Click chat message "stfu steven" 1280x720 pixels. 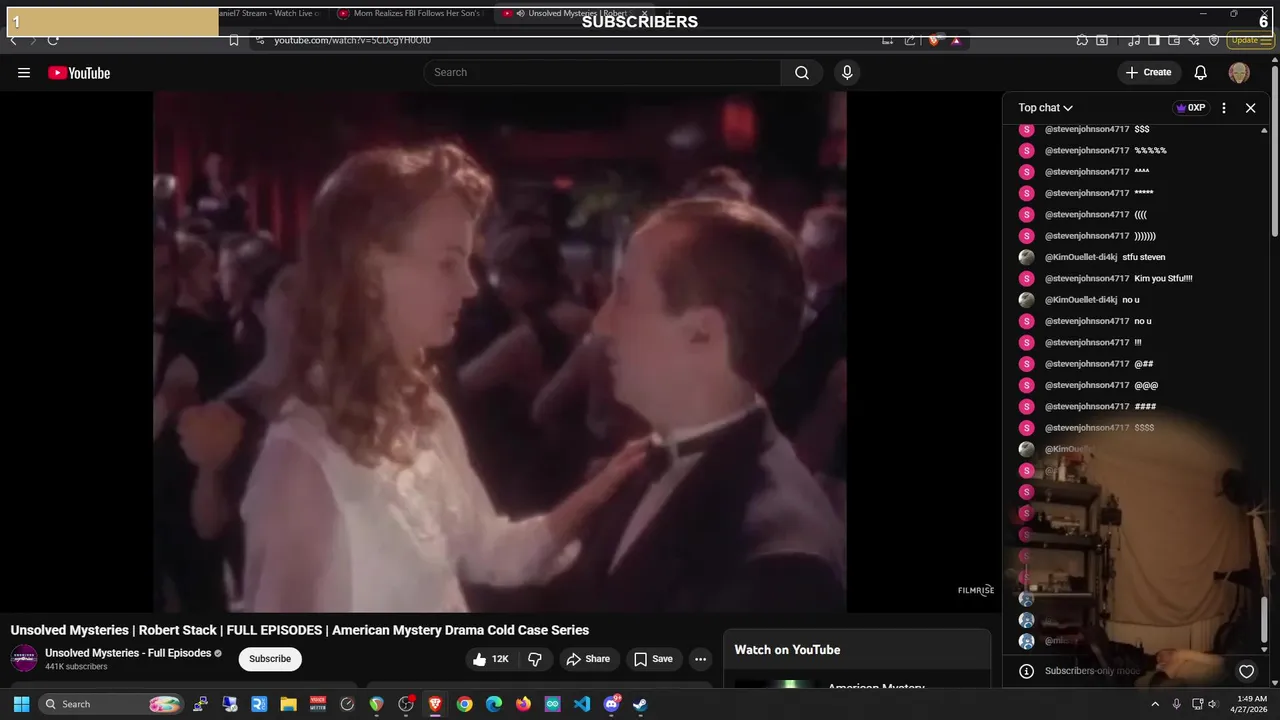(1144, 257)
